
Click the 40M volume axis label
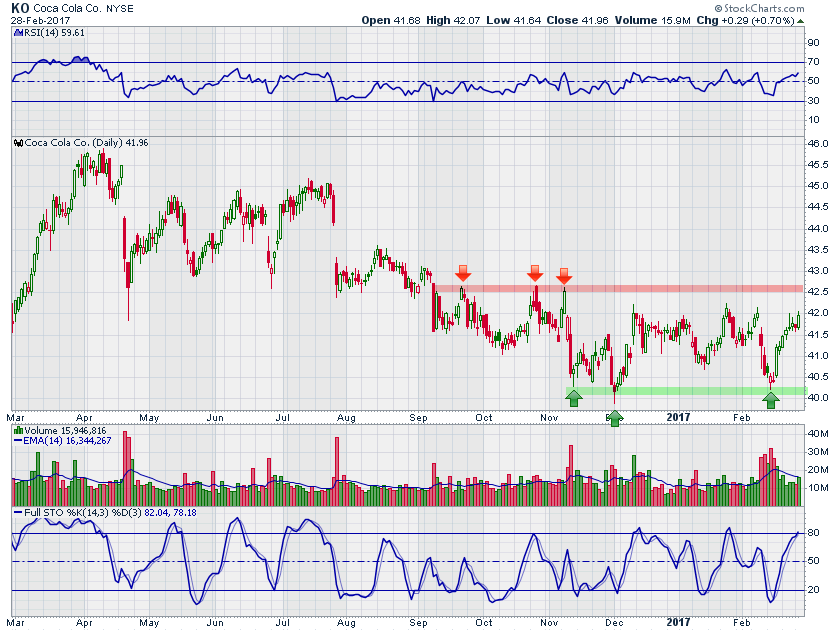pyautogui.click(x=818, y=433)
